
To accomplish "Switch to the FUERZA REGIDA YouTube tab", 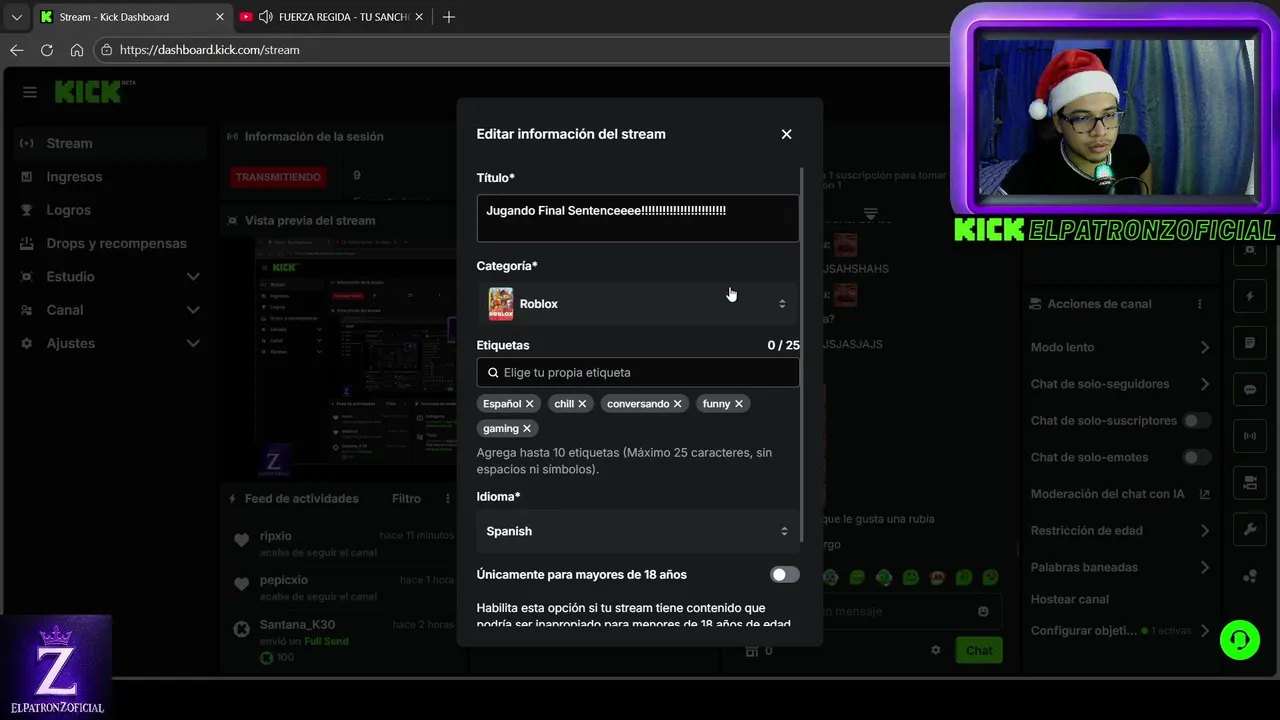I will coord(333,17).
